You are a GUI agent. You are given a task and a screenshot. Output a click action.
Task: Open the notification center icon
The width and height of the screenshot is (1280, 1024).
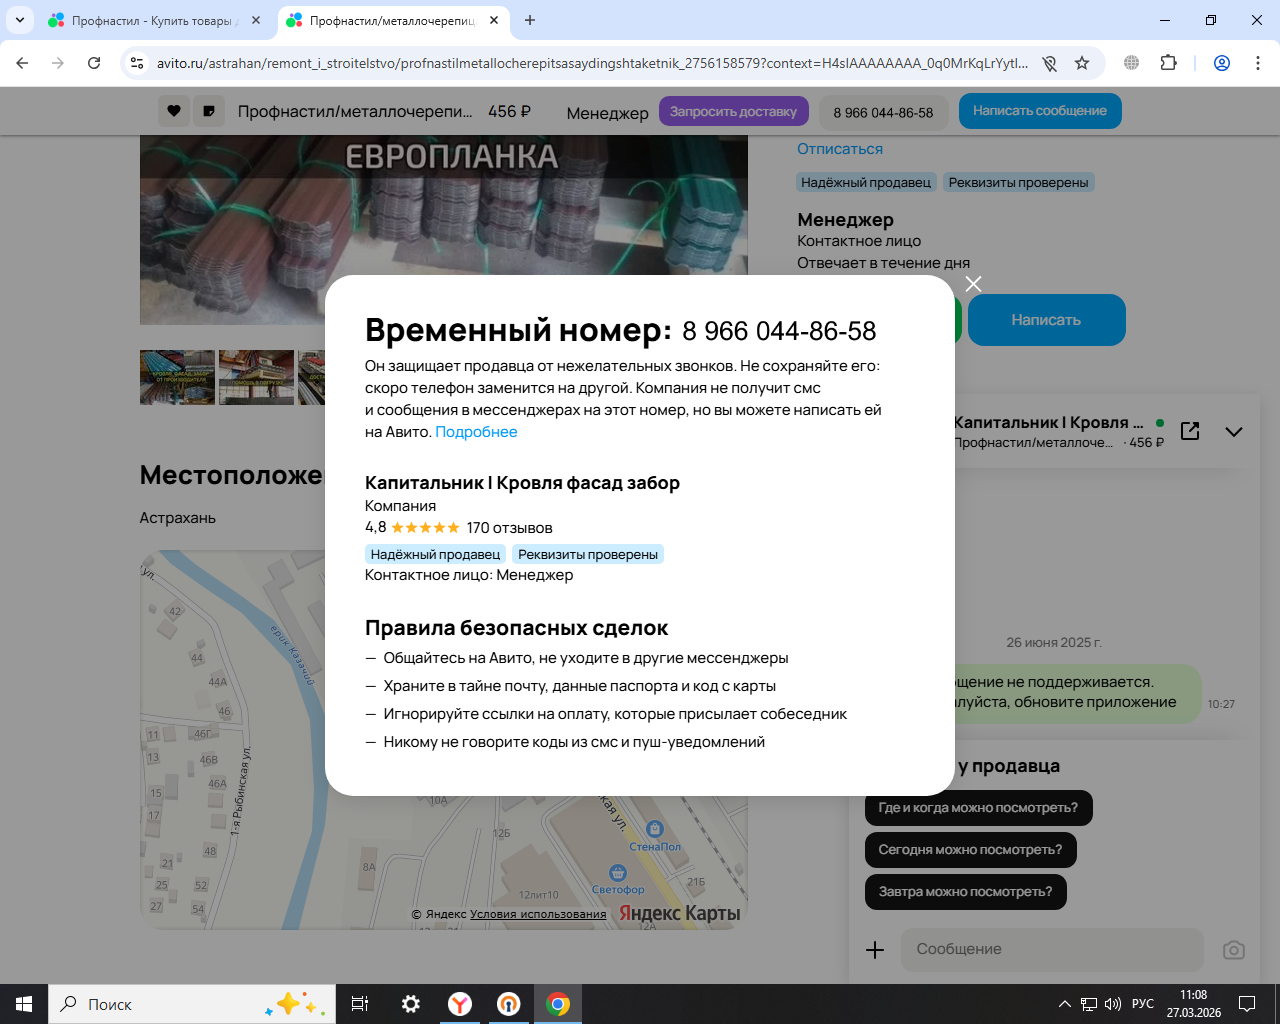(1247, 1004)
